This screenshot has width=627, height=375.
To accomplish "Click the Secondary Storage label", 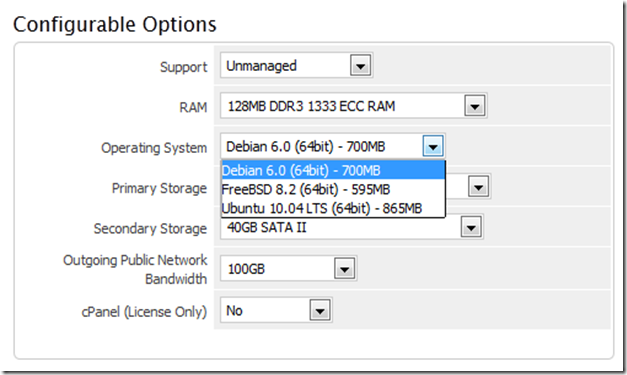I will [x=150, y=229].
